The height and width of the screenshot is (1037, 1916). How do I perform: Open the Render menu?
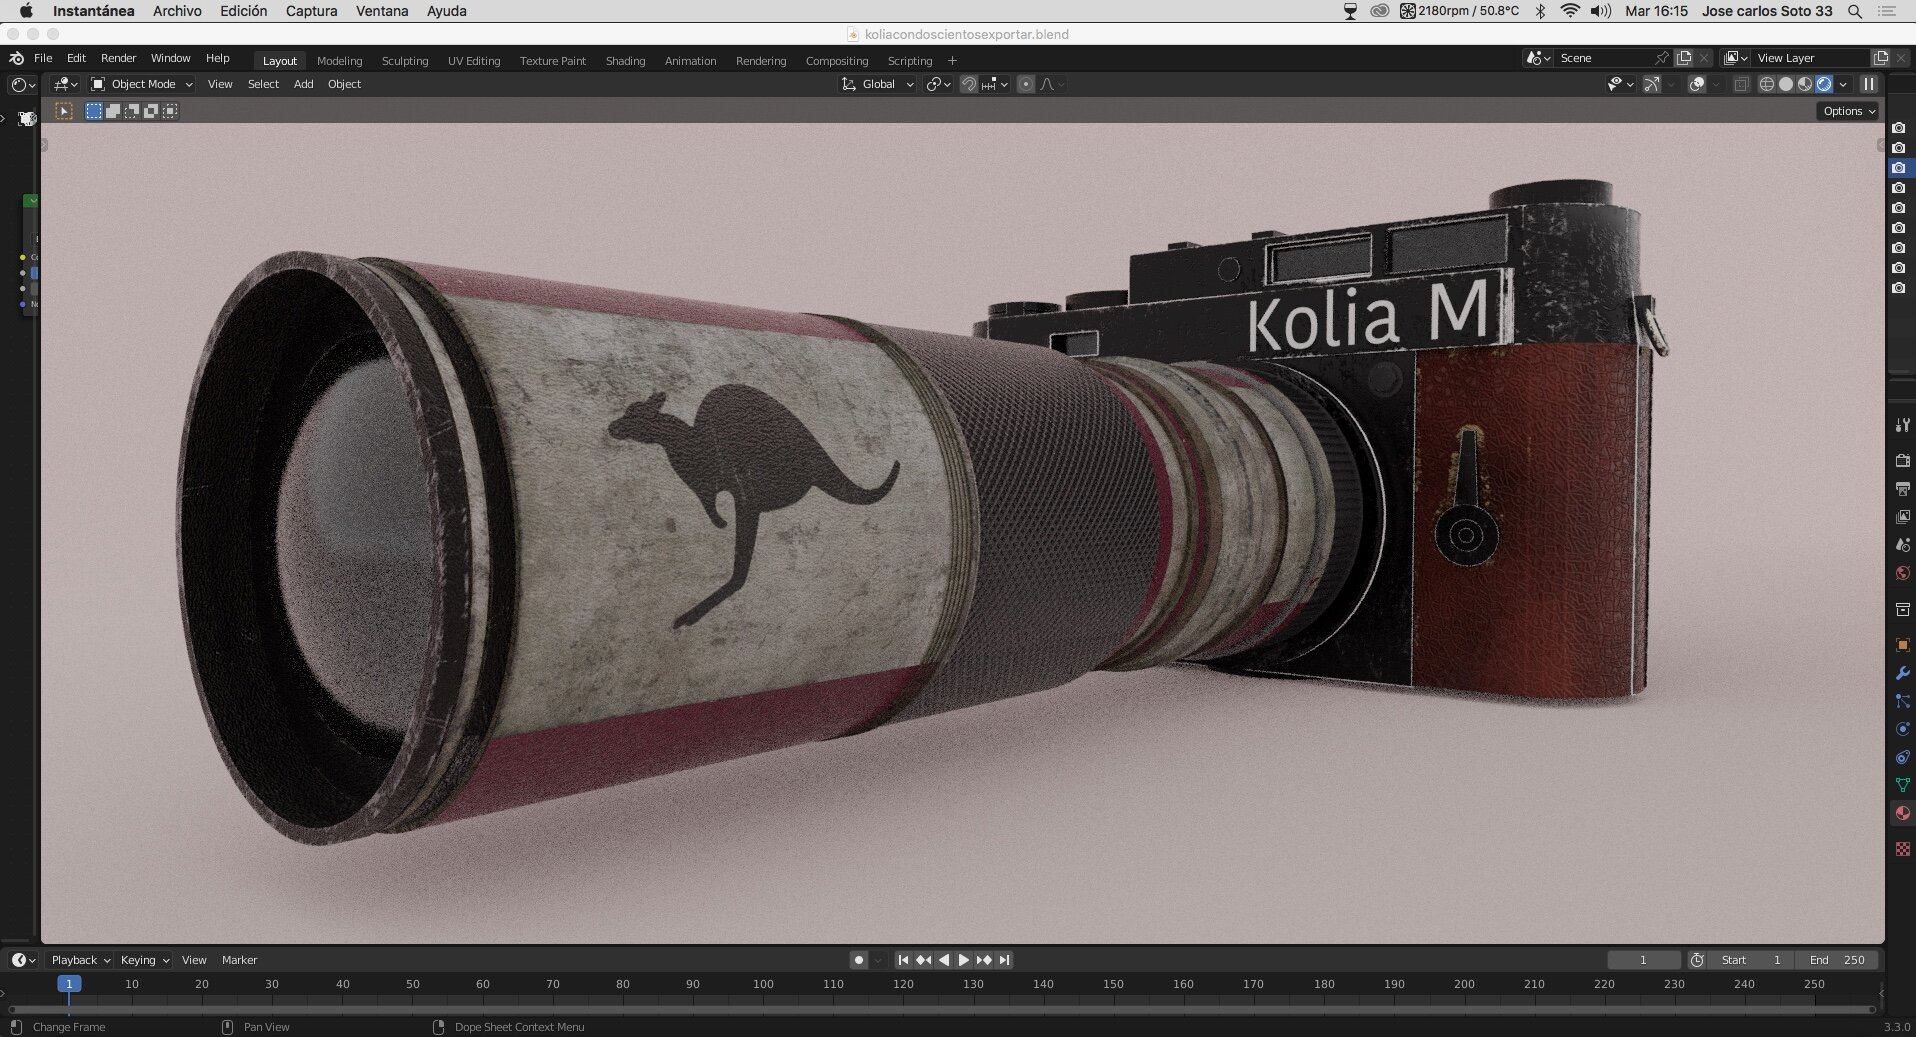(x=118, y=58)
